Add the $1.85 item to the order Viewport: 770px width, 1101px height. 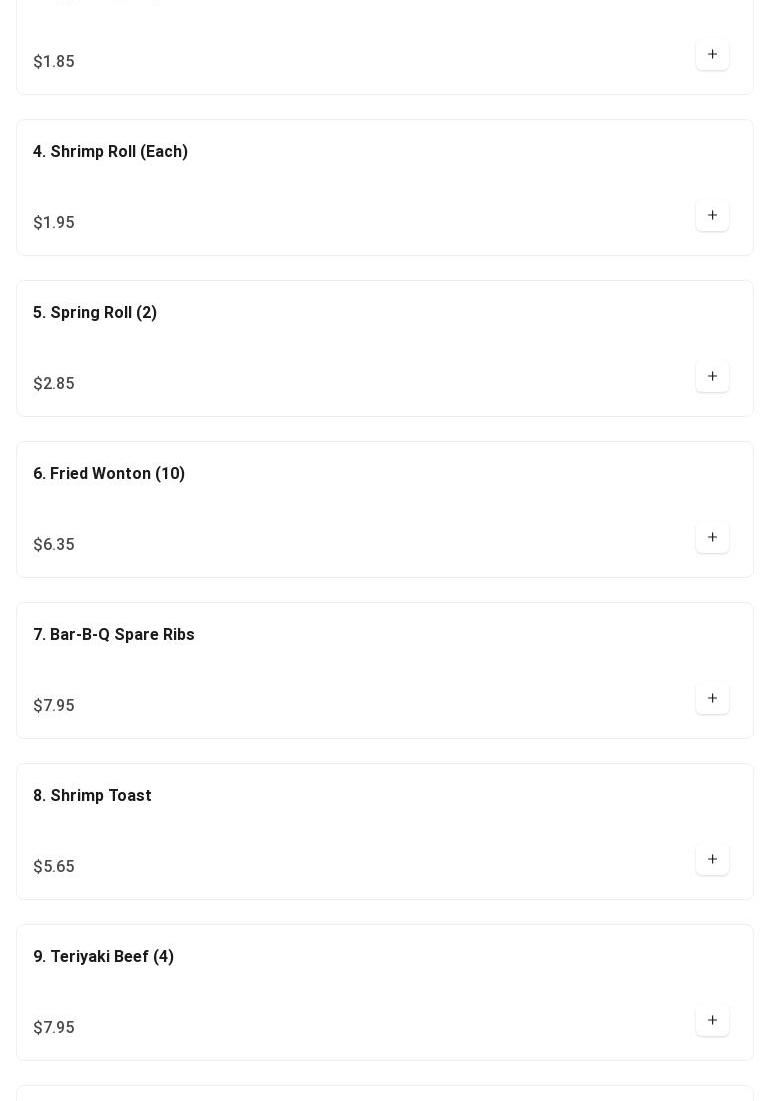(x=712, y=55)
